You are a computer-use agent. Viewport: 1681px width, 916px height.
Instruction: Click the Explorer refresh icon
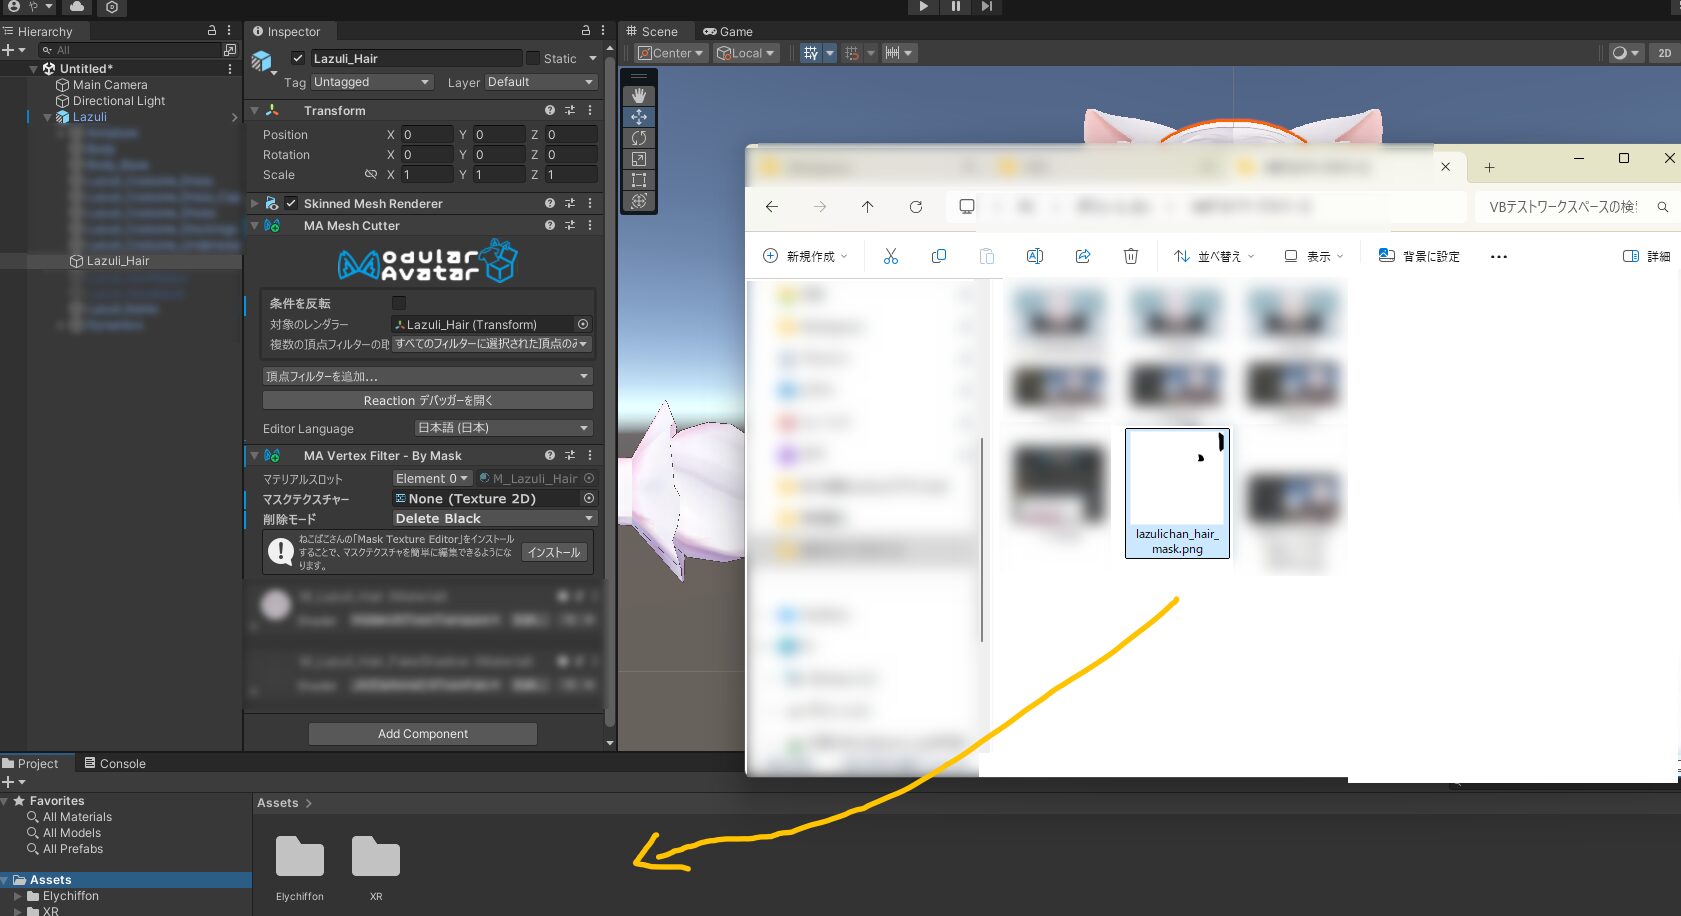[915, 207]
